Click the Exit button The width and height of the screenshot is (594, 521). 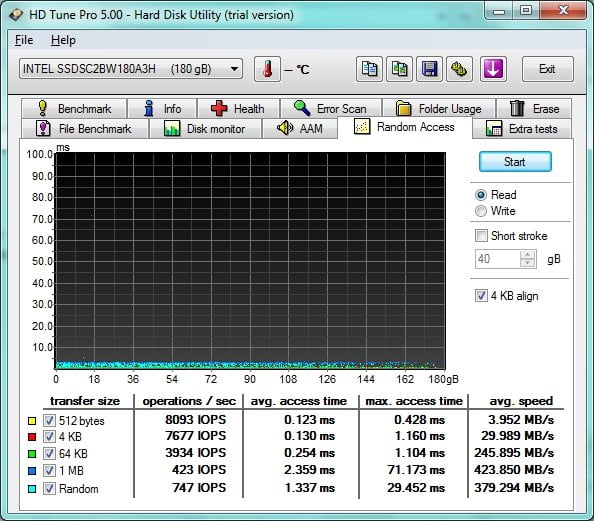(547, 69)
